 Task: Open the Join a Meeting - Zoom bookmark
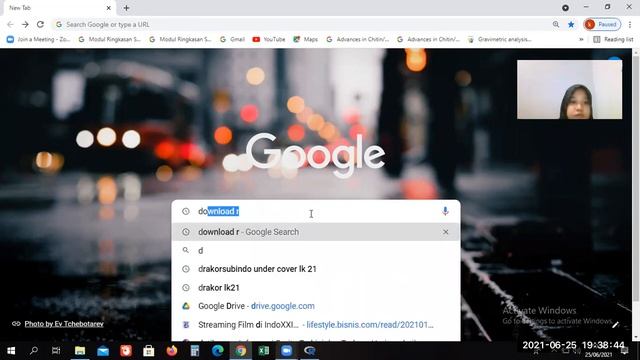pyautogui.click(x=38, y=39)
